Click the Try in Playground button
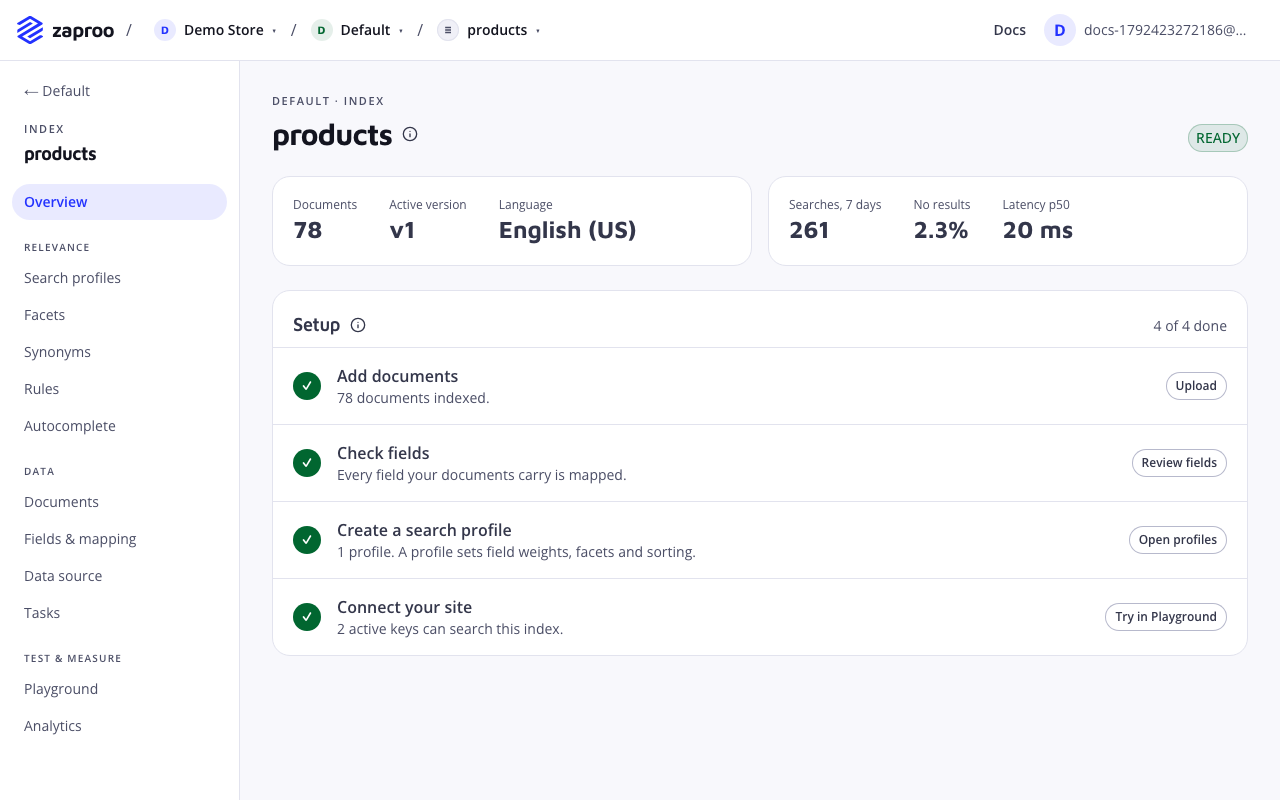 tap(1166, 617)
